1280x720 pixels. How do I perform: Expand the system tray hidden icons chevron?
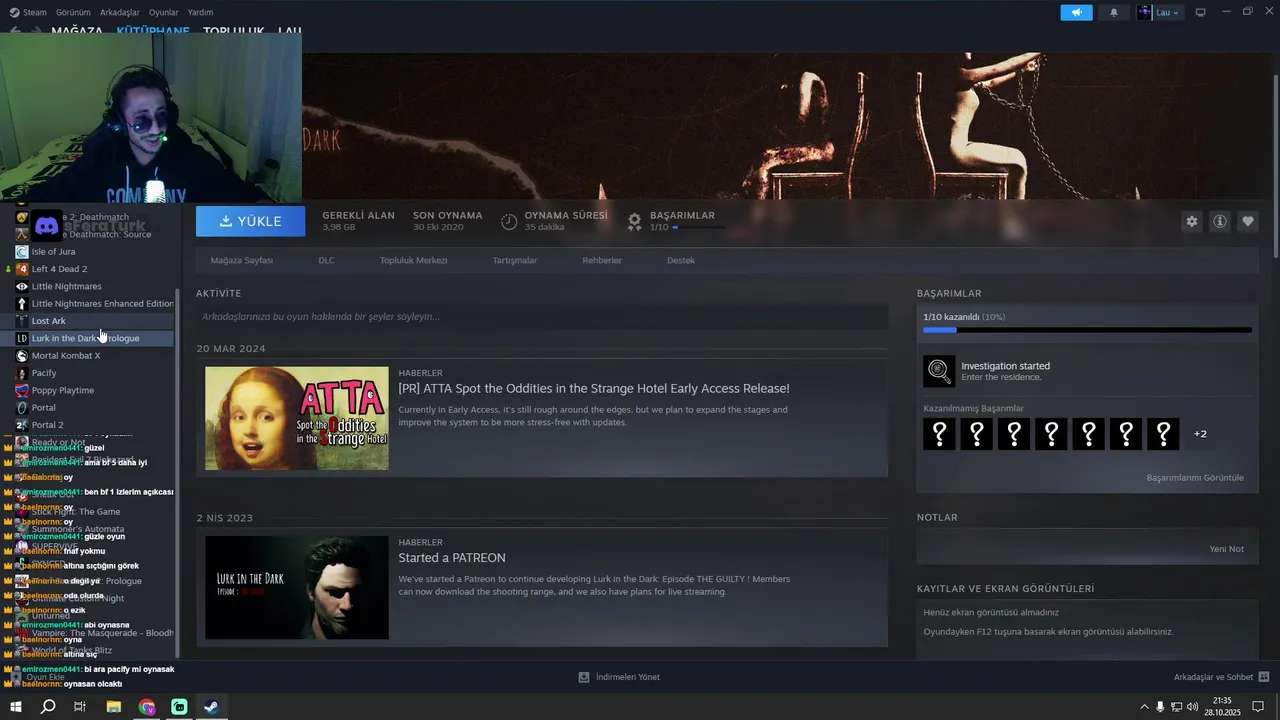point(1144,707)
